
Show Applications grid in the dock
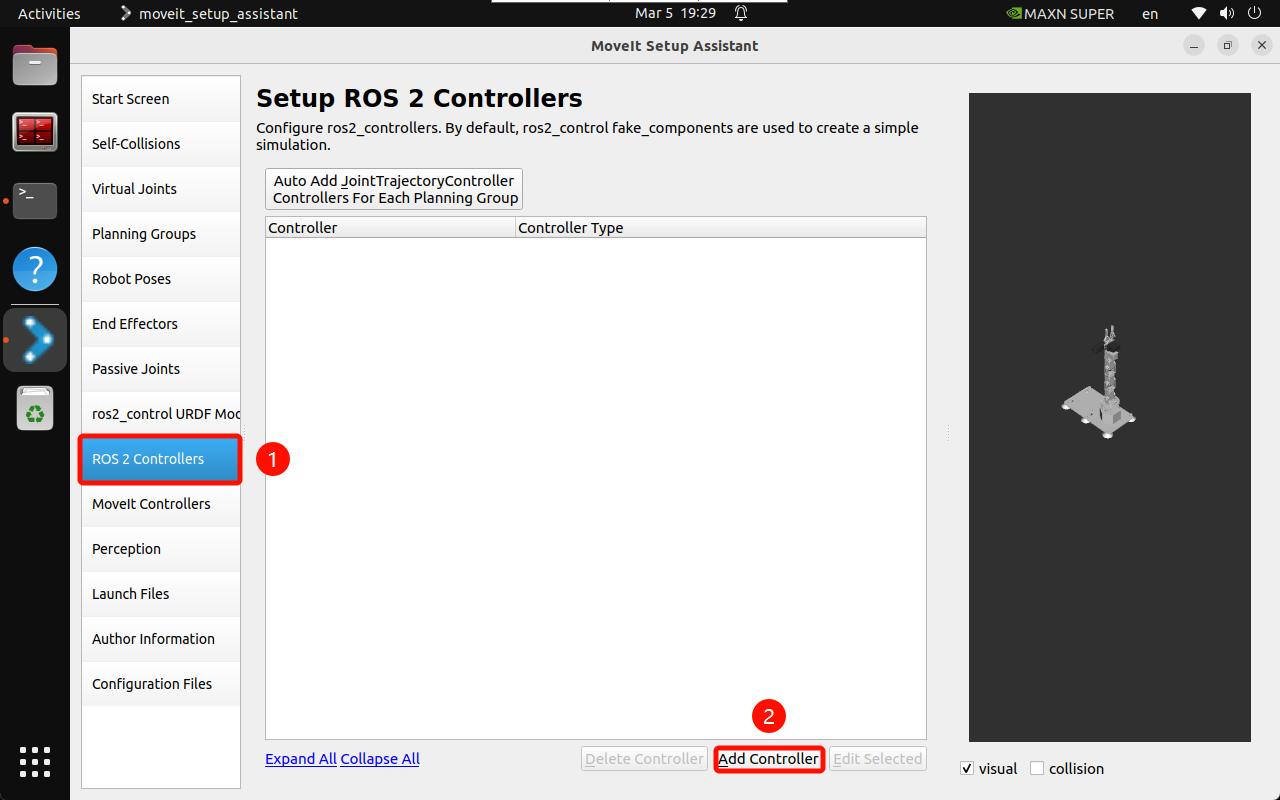click(x=35, y=762)
